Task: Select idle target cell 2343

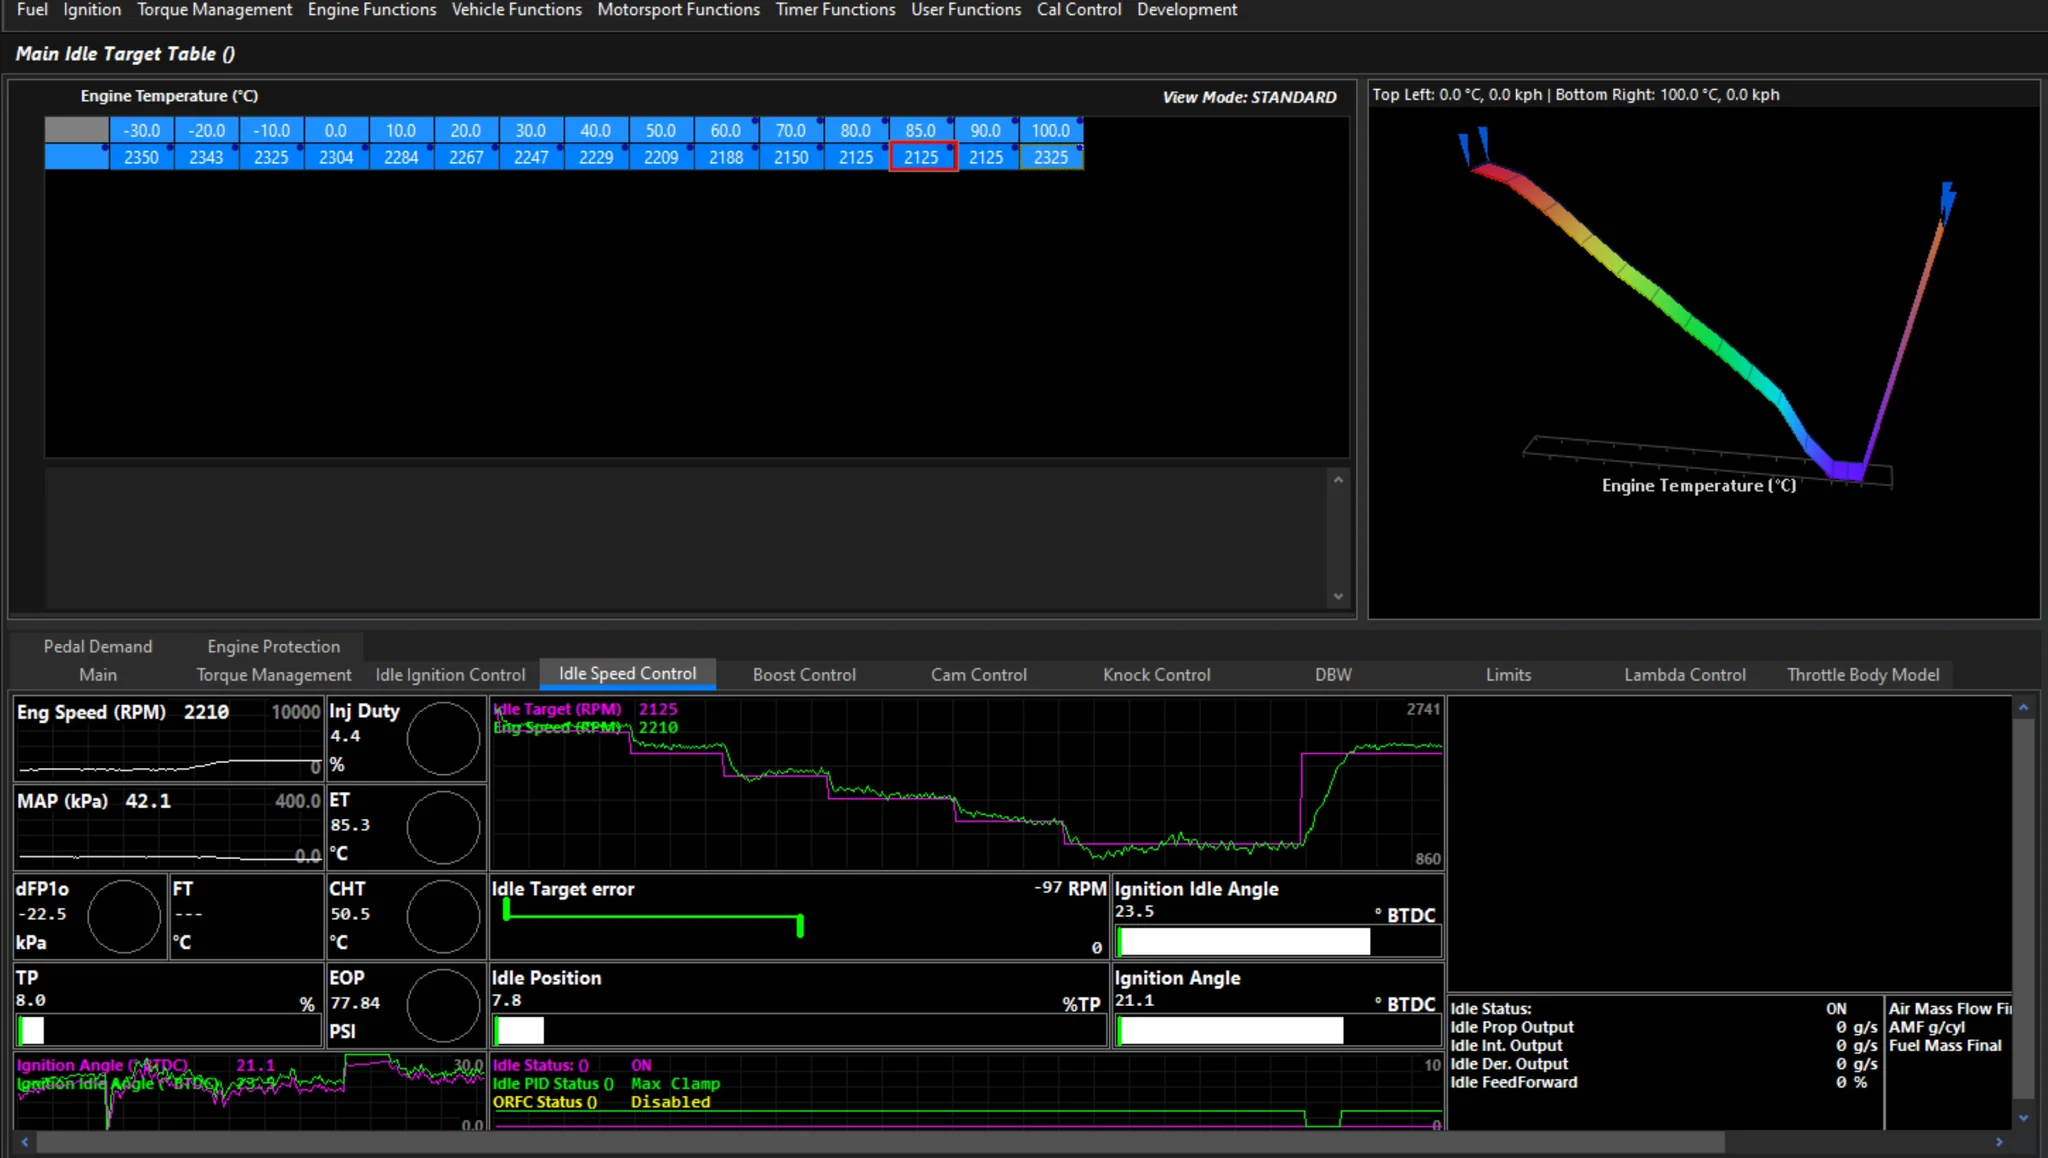Action: pyautogui.click(x=206, y=157)
